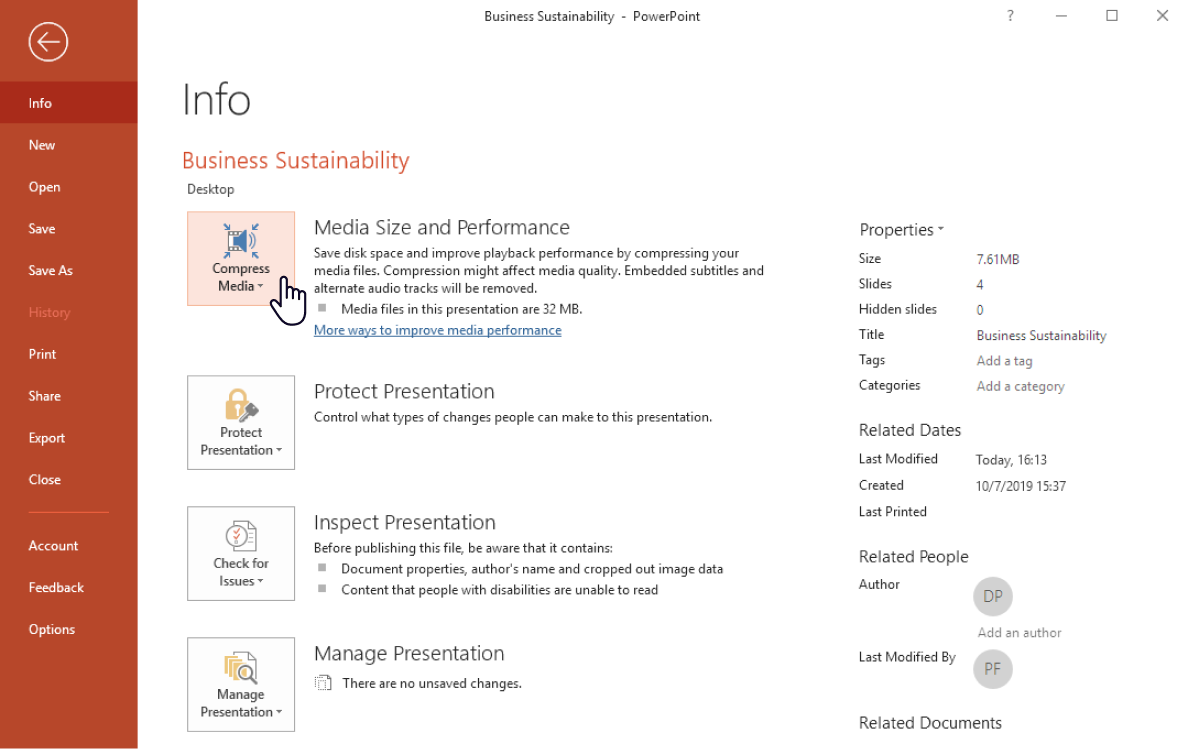Open Options in the sidebar

(69, 629)
